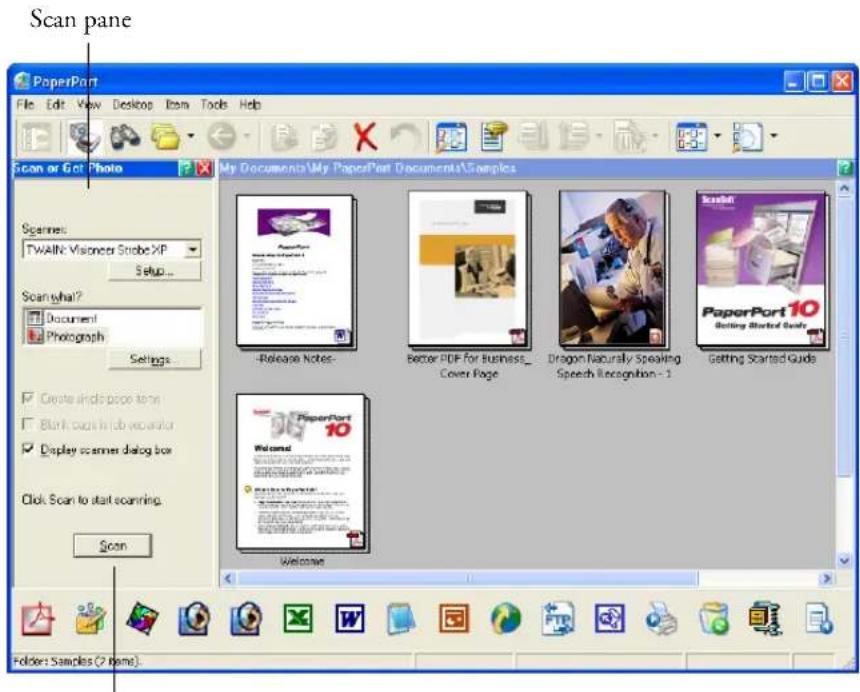Image resolution: width=860 pixels, height=692 pixels.
Task: Click the notepad icon in Send To bar
Action: click(401, 619)
